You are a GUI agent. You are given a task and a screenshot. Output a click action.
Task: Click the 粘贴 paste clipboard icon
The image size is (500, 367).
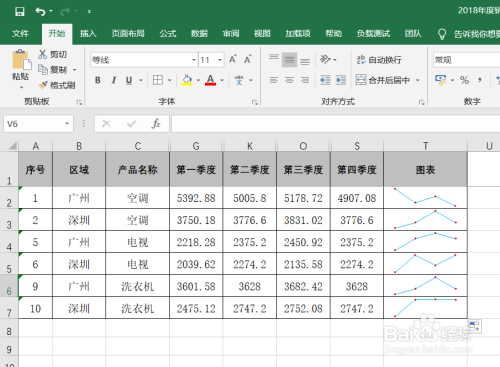pyautogui.click(x=21, y=60)
